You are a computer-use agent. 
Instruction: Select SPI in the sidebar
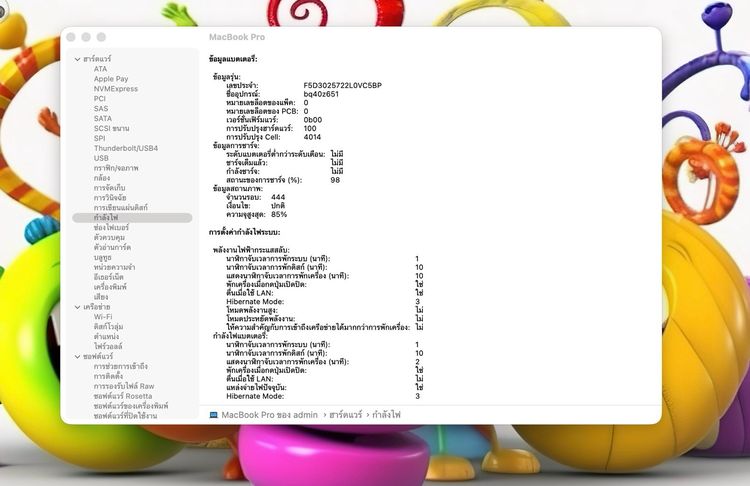(x=99, y=138)
